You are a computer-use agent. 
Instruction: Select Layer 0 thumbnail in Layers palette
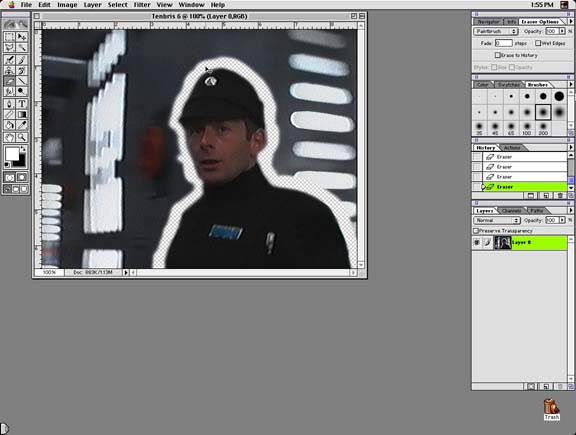(502, 242)
